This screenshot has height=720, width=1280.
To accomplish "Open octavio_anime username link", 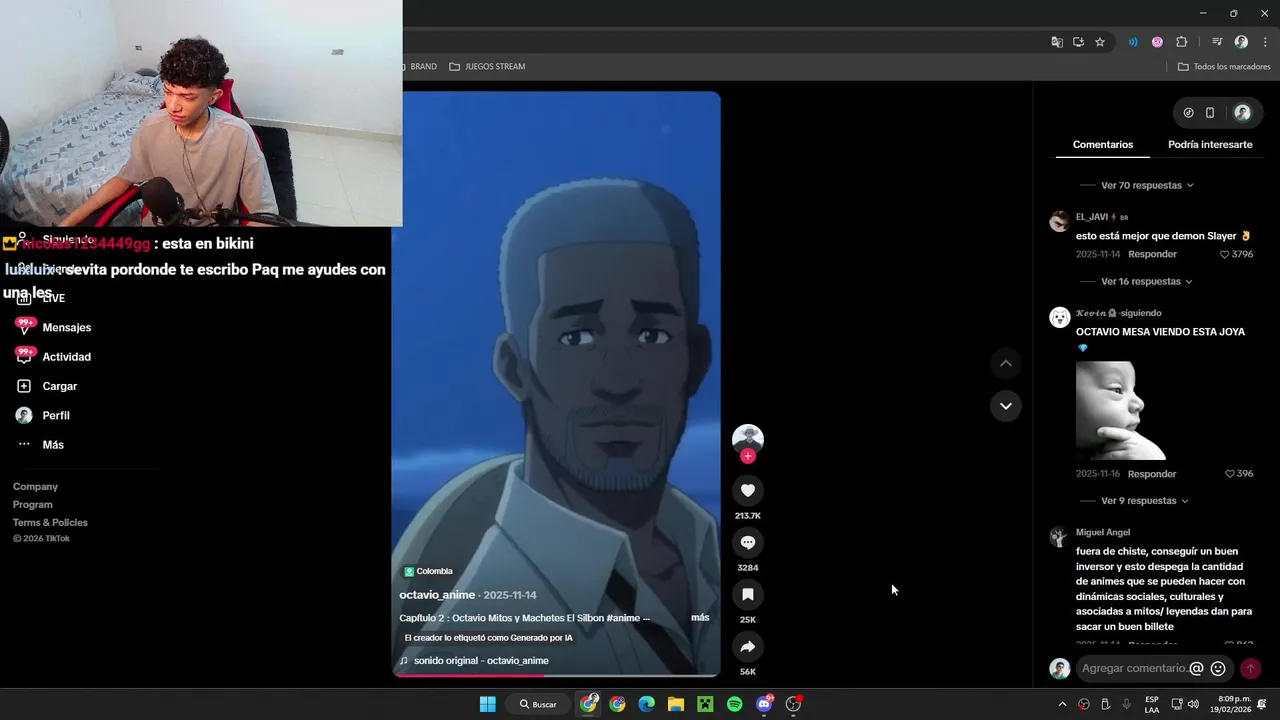I will [437, 595].
